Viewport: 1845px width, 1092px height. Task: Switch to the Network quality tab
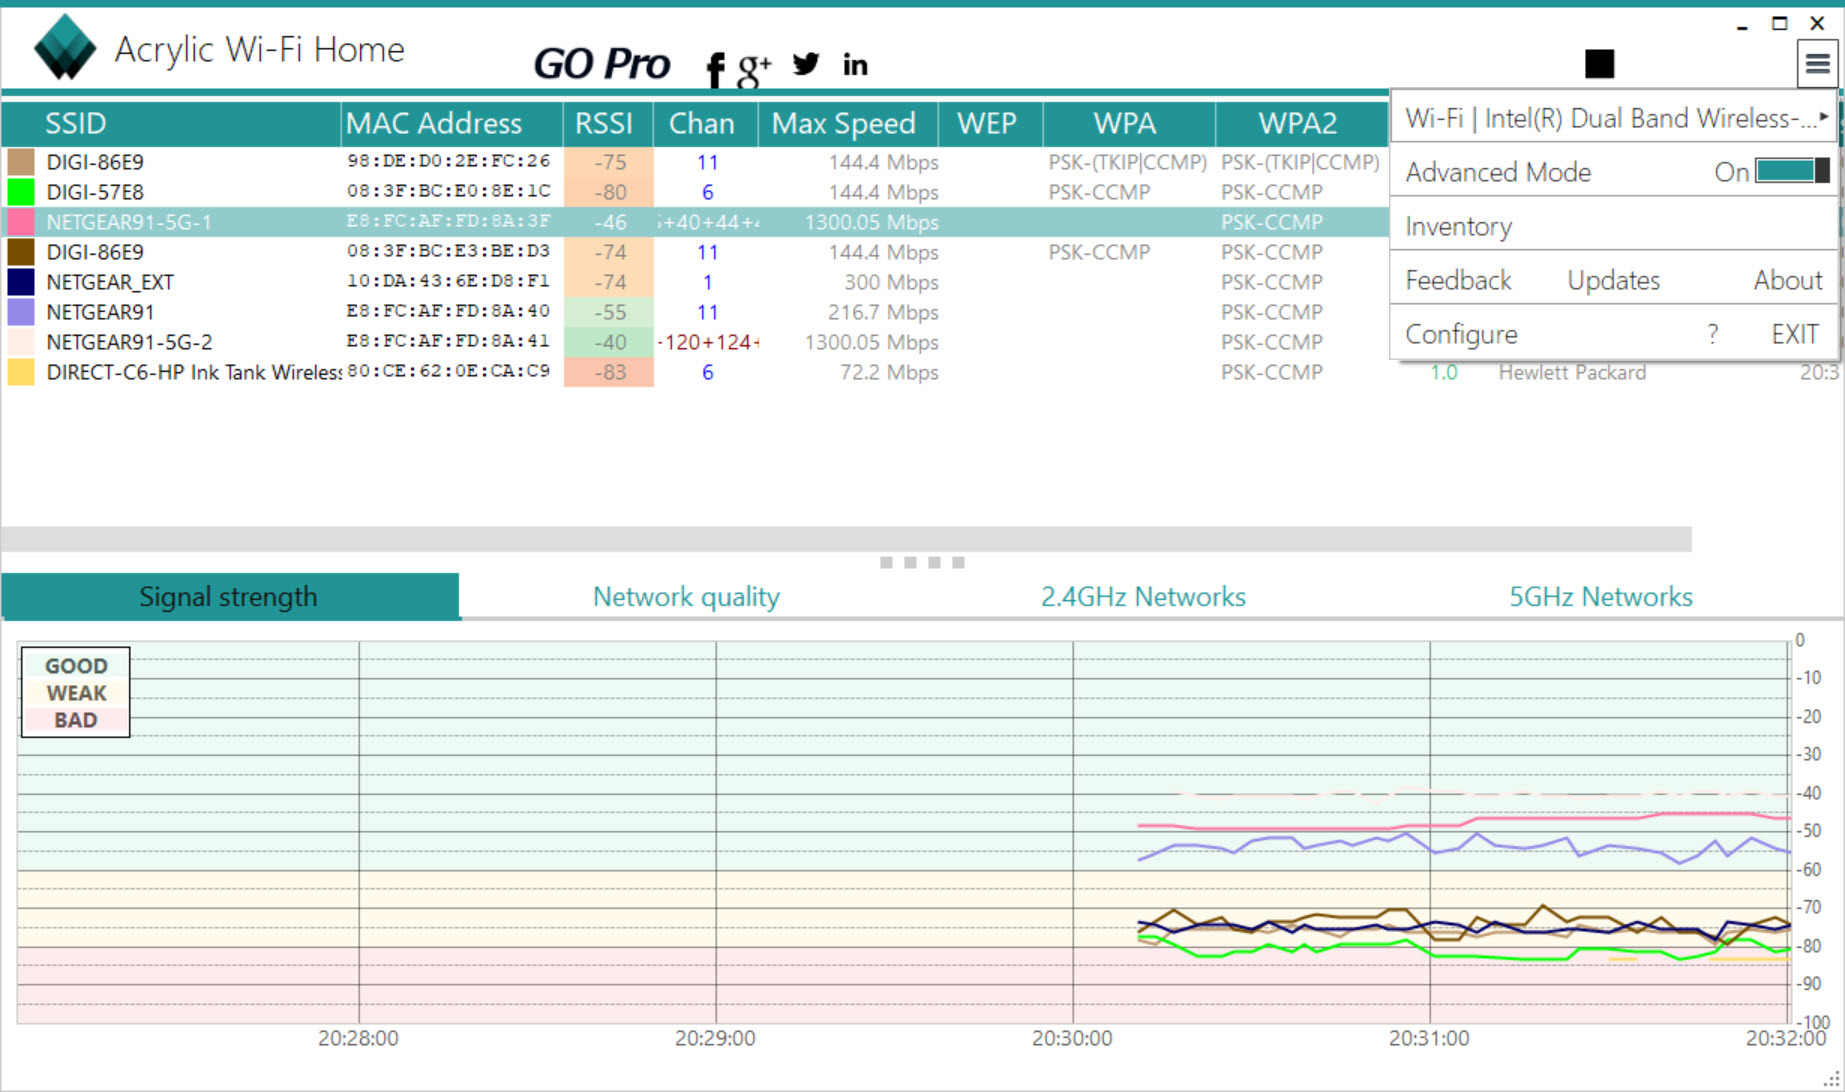coord(686,597)
